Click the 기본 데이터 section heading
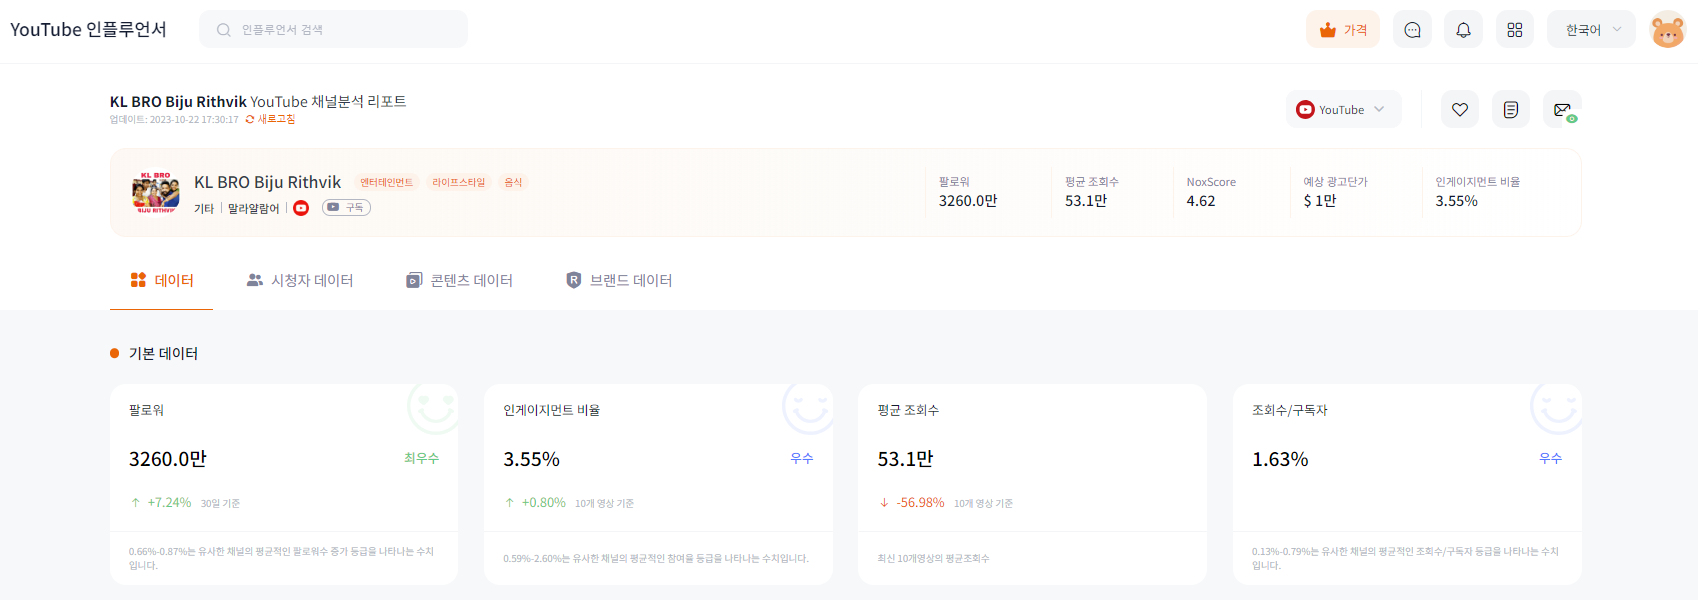Image resolution: width=1698 pixels, height=600 pixels. pyautogui.click(x=163, y=353)
